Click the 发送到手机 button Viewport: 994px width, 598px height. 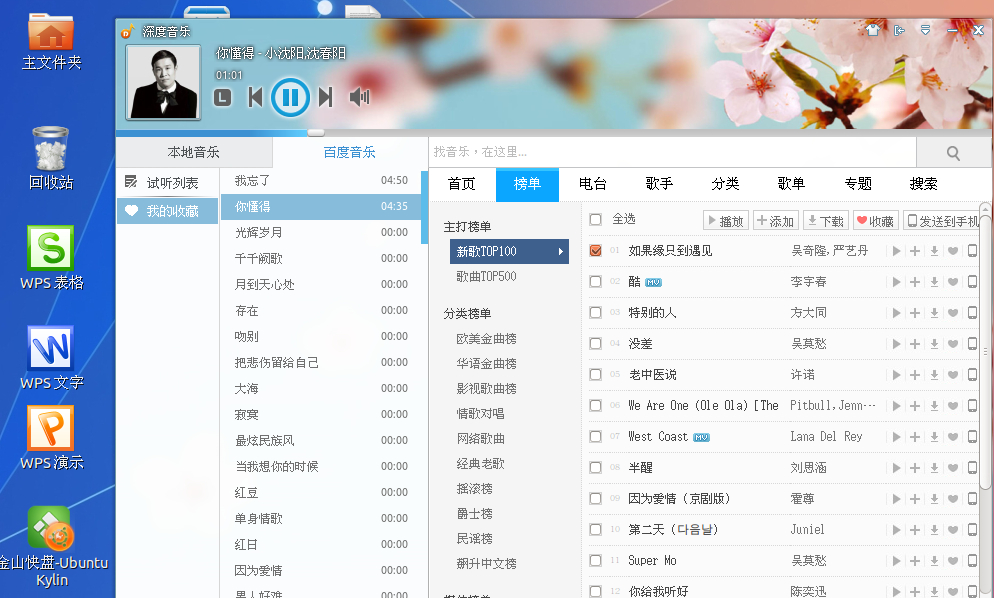[x=943, y=221]
